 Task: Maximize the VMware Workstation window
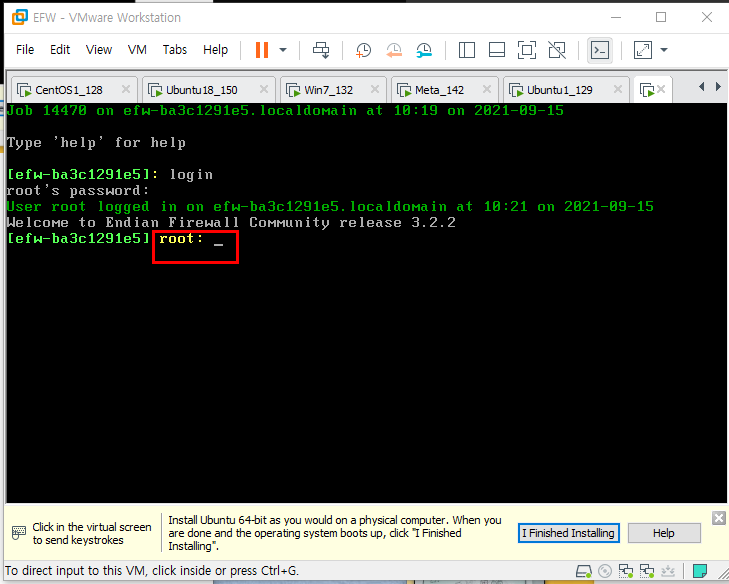click(661, 17)
